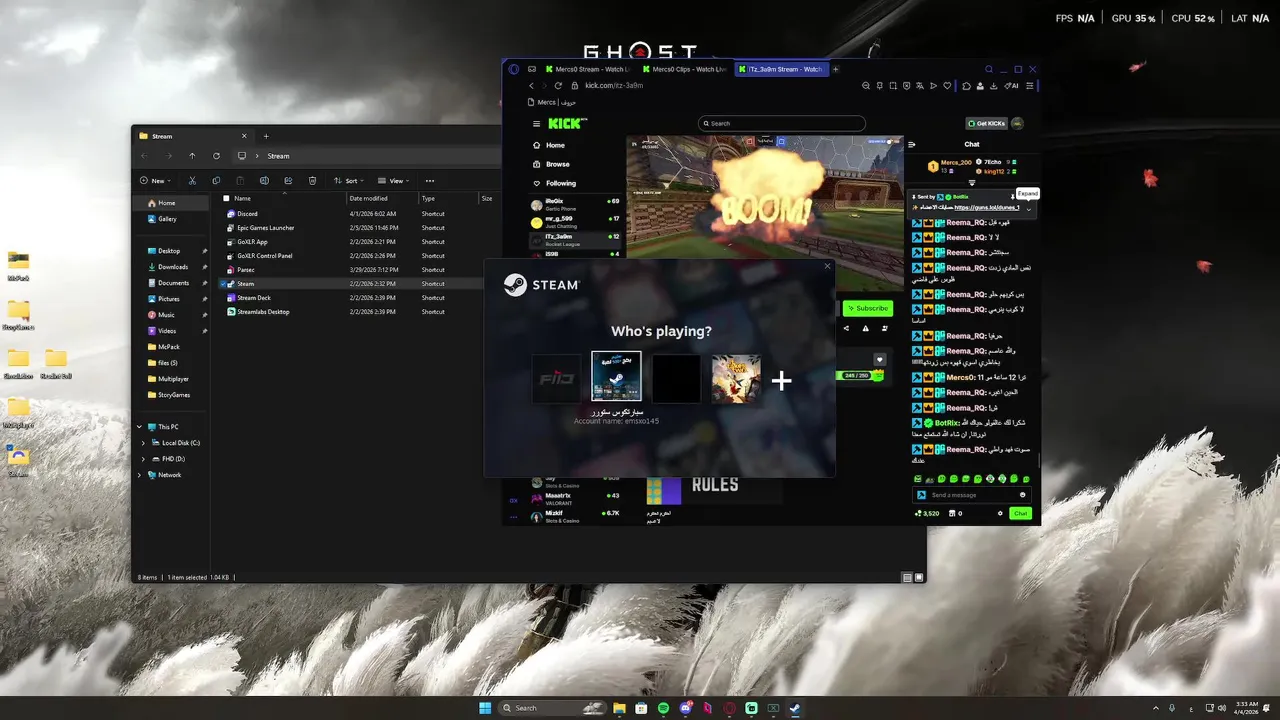Click browser back arrow in Kick window
Viewport: 1280px width, 720px height.
531,86
